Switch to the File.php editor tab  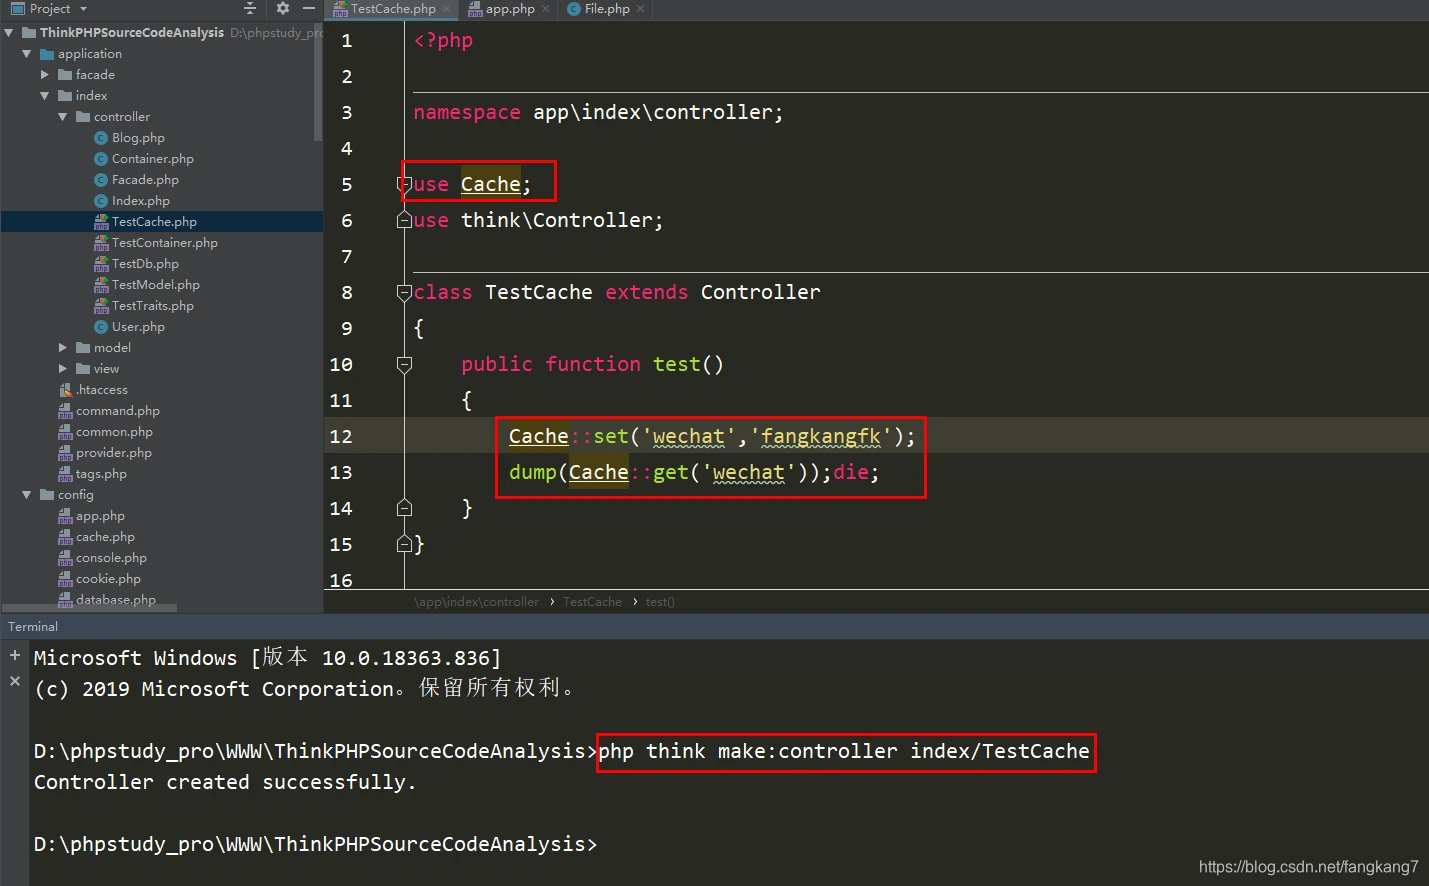(x=606, y=9)
